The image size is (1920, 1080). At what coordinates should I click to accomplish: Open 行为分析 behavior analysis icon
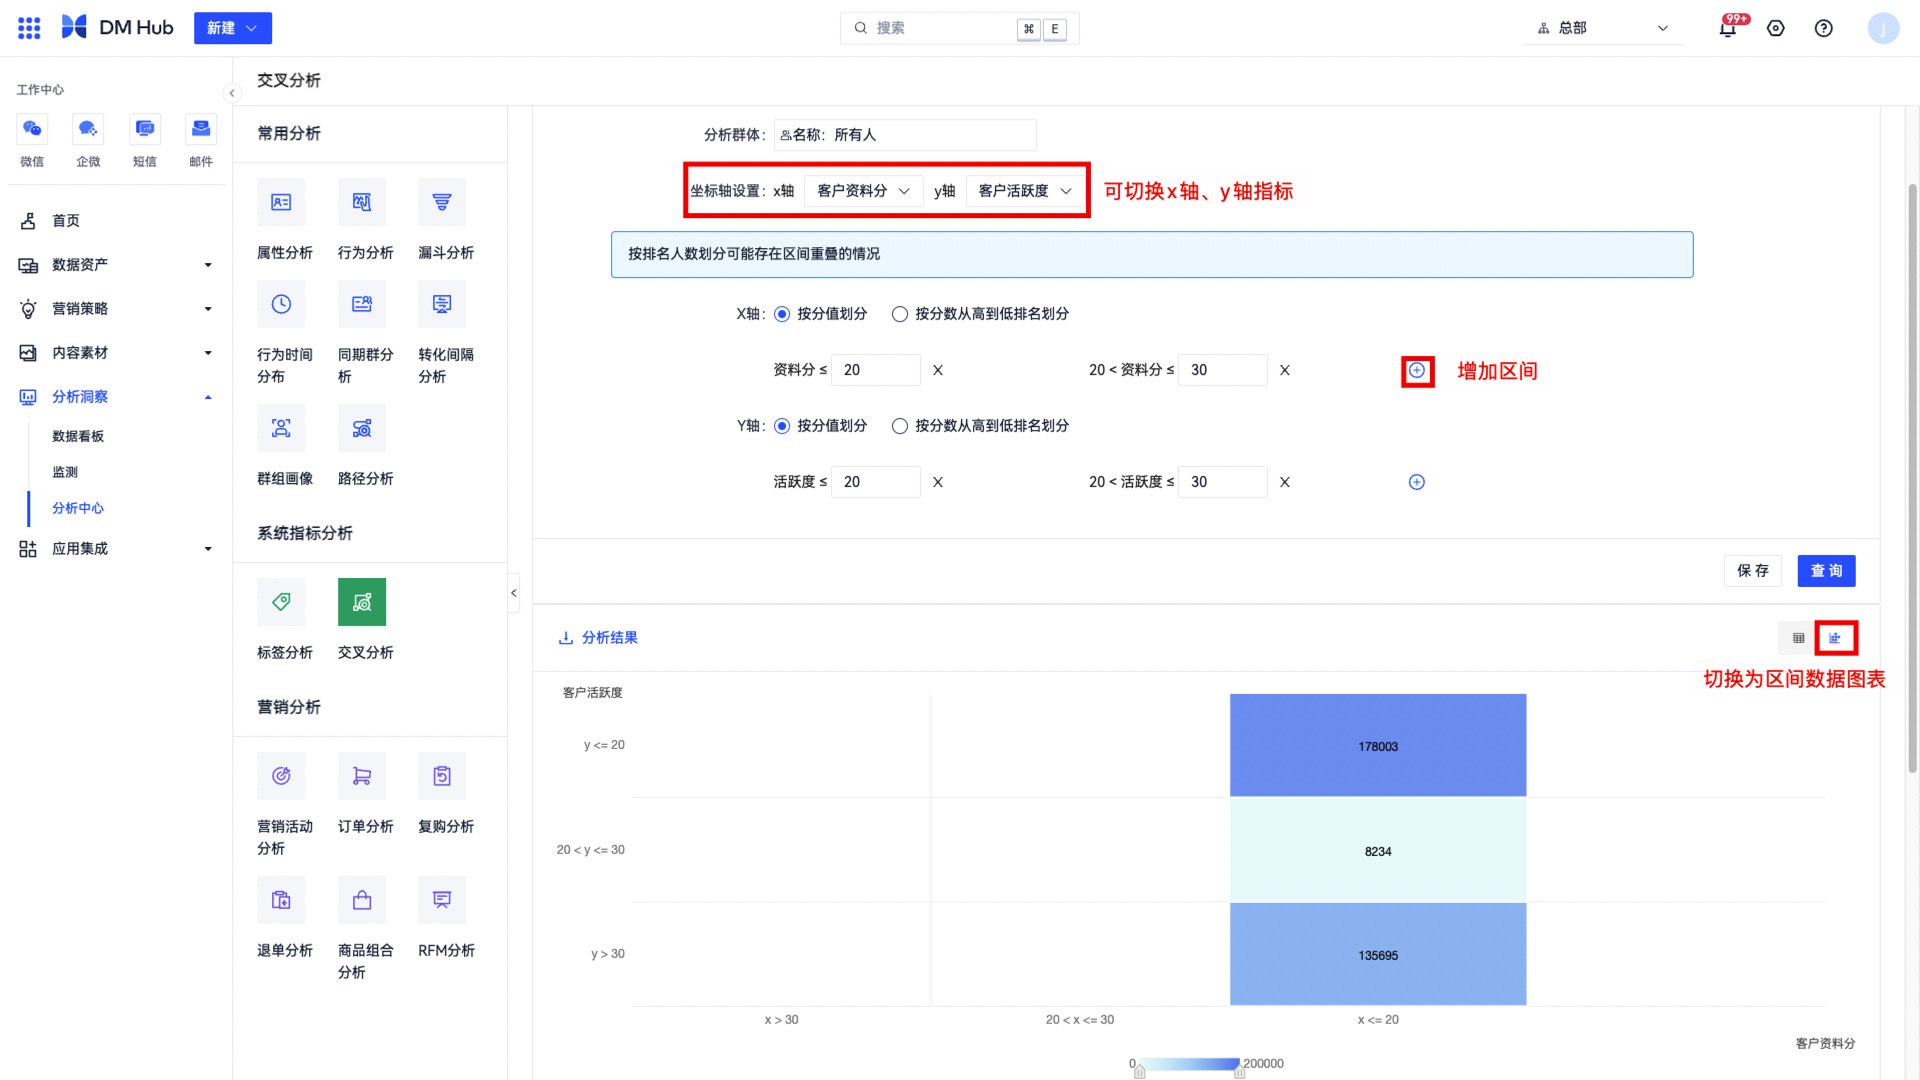tap(362, 202)
